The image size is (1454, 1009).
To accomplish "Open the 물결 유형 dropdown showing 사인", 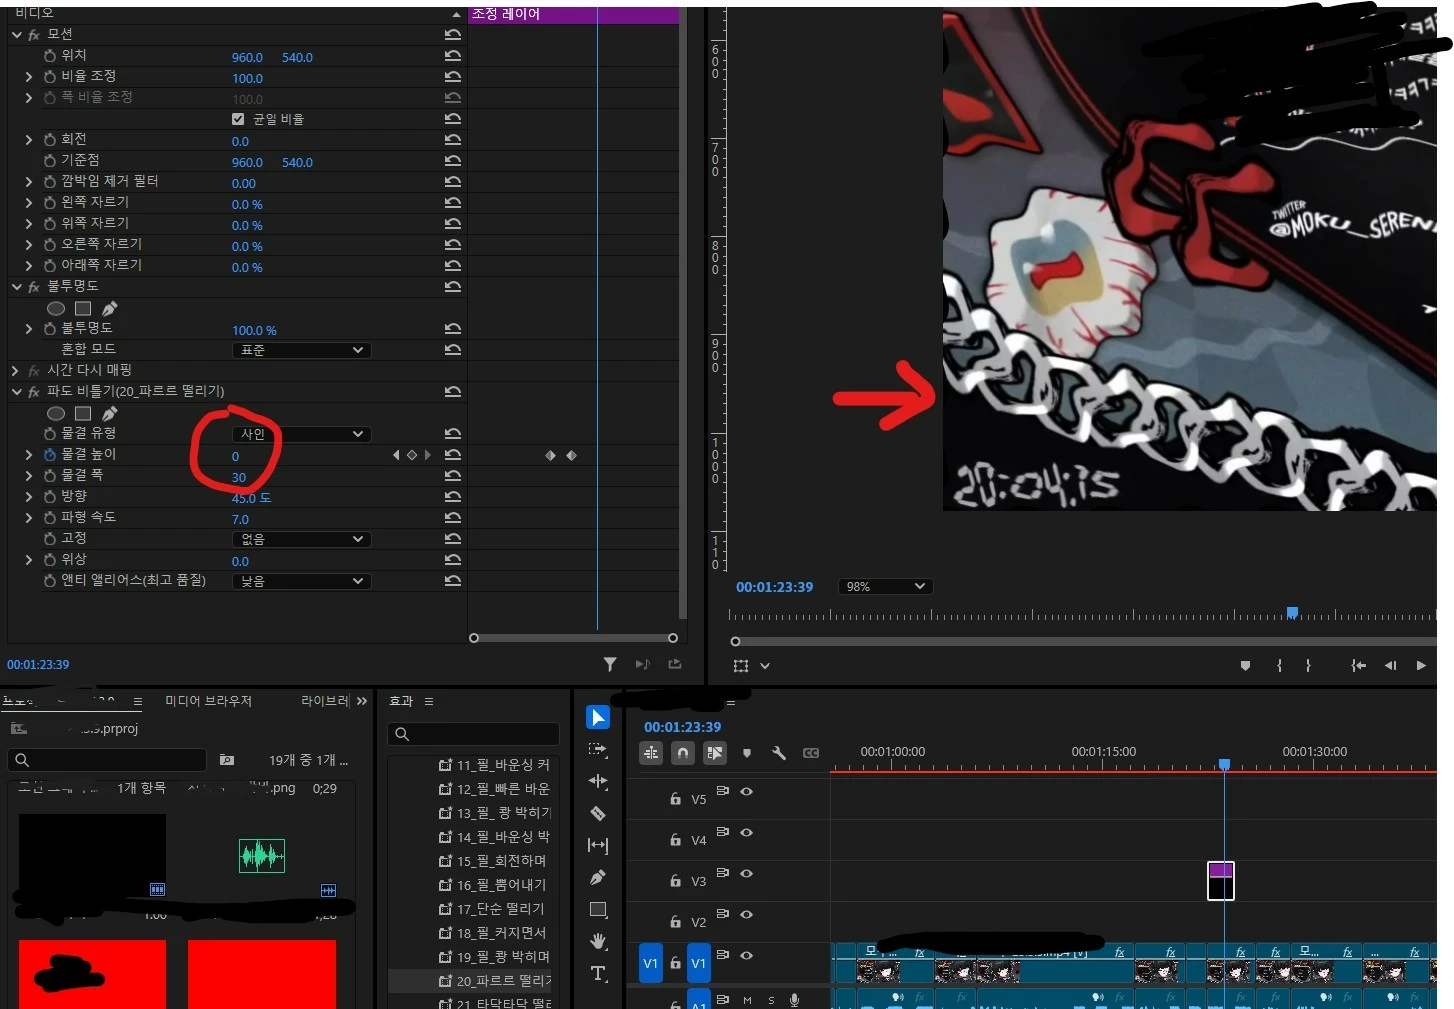I will pos(301,434).
